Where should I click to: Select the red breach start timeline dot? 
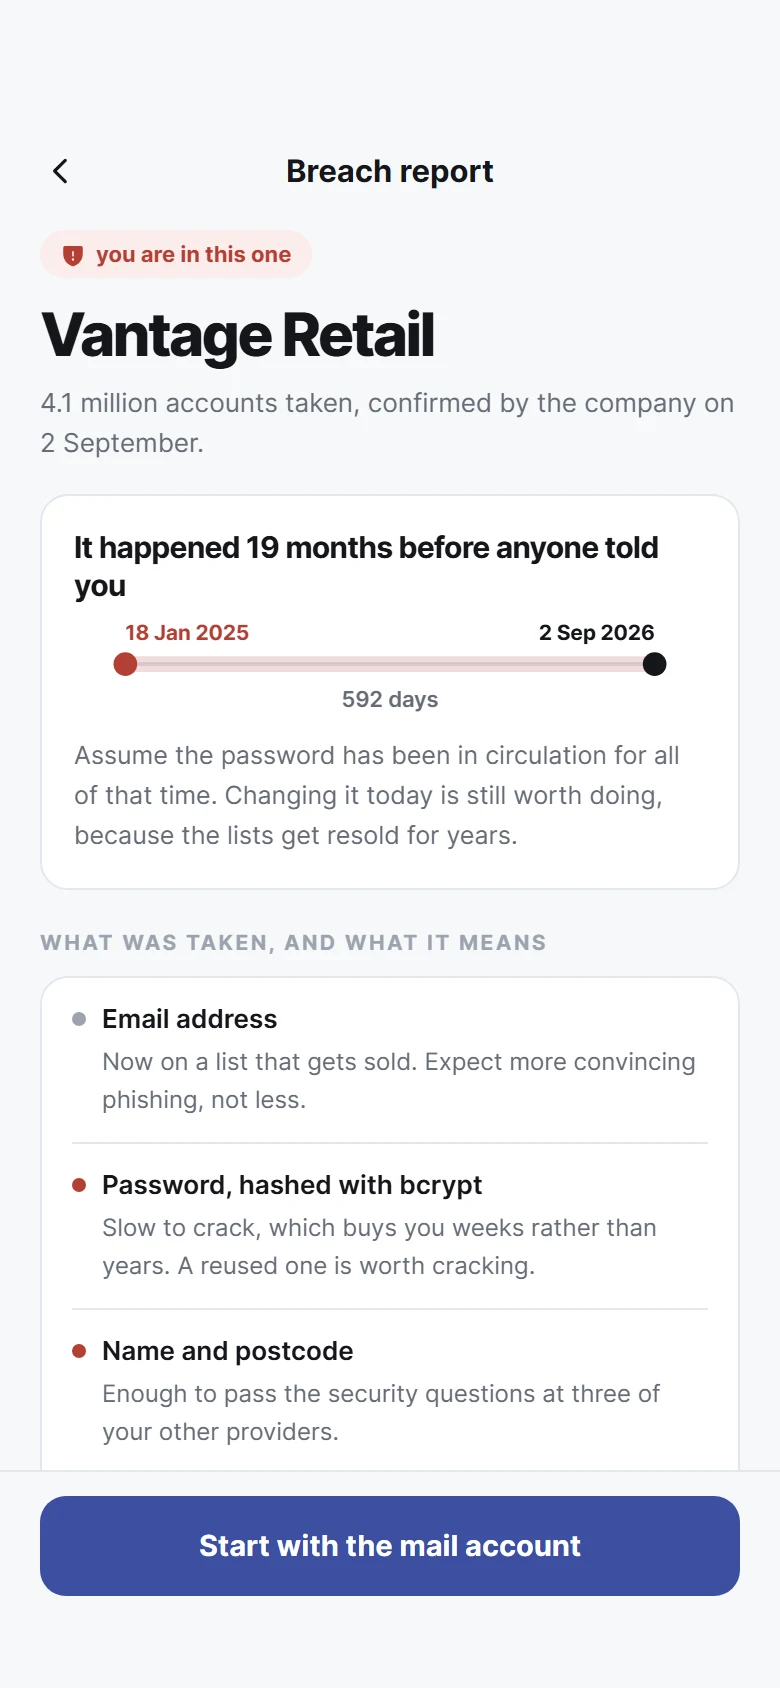click(x=125, y=664)
